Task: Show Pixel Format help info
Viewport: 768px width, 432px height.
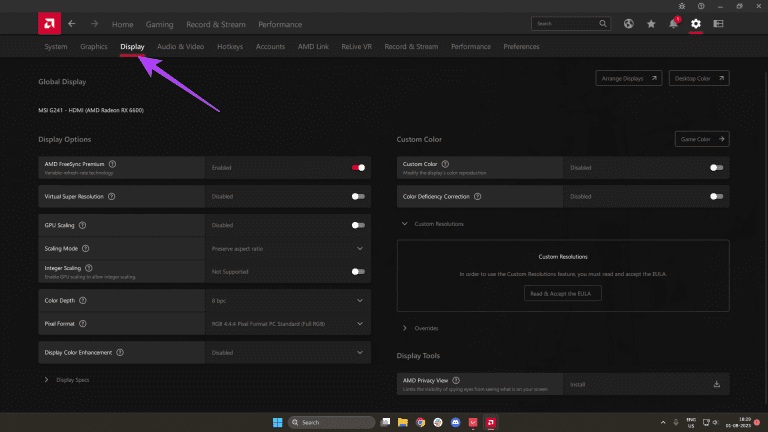Action: pos(83,324)
